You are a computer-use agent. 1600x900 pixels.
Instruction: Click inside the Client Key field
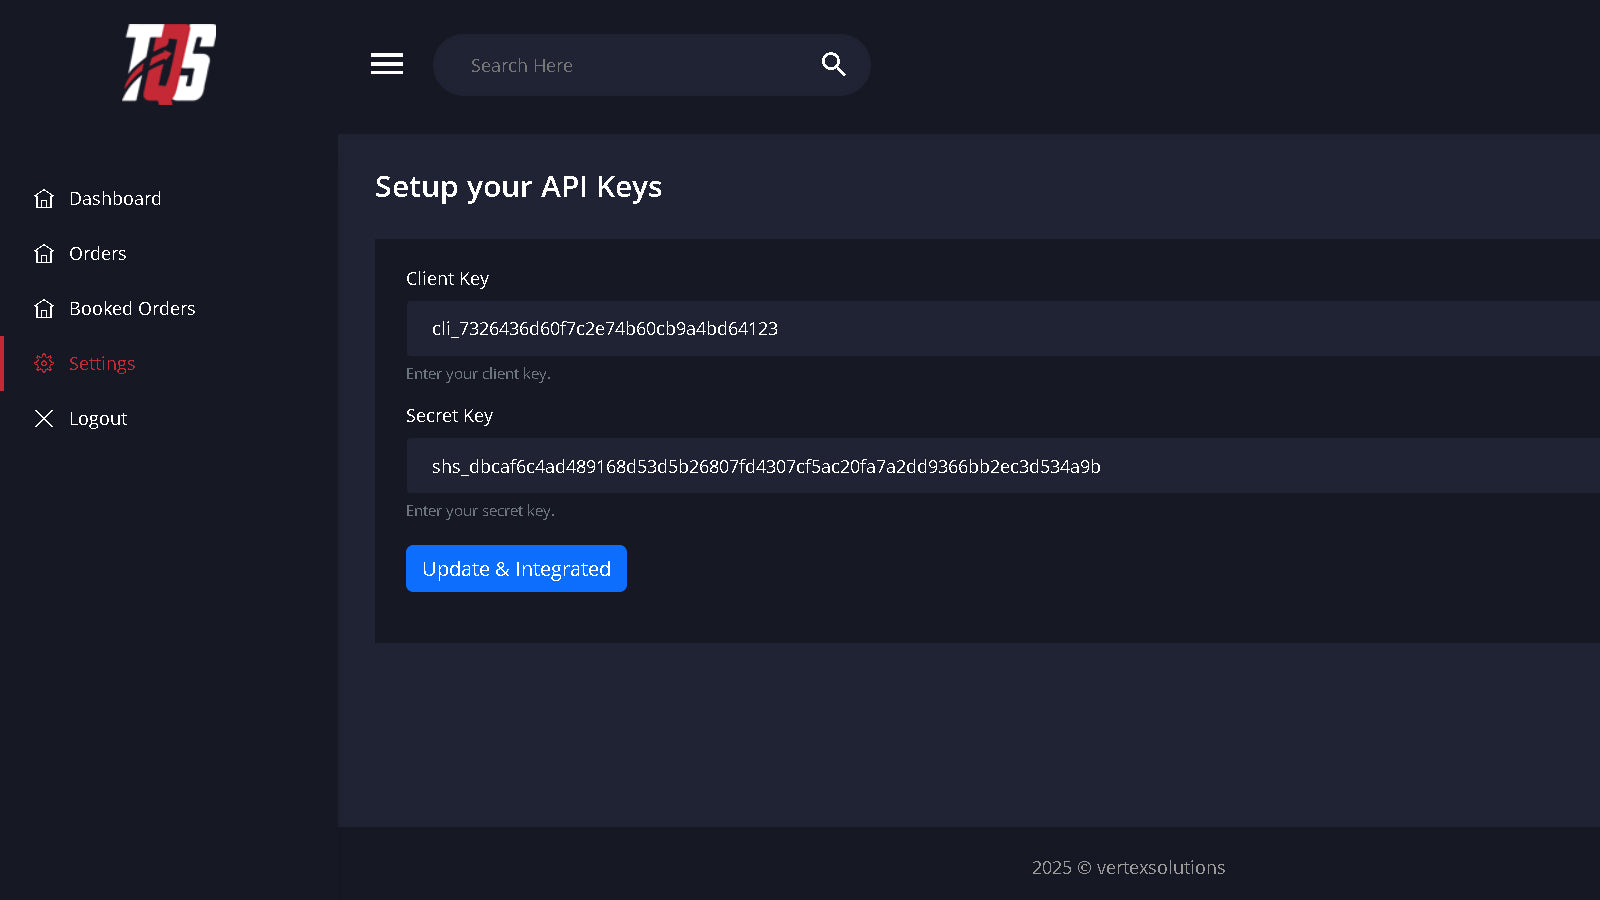1003,328
